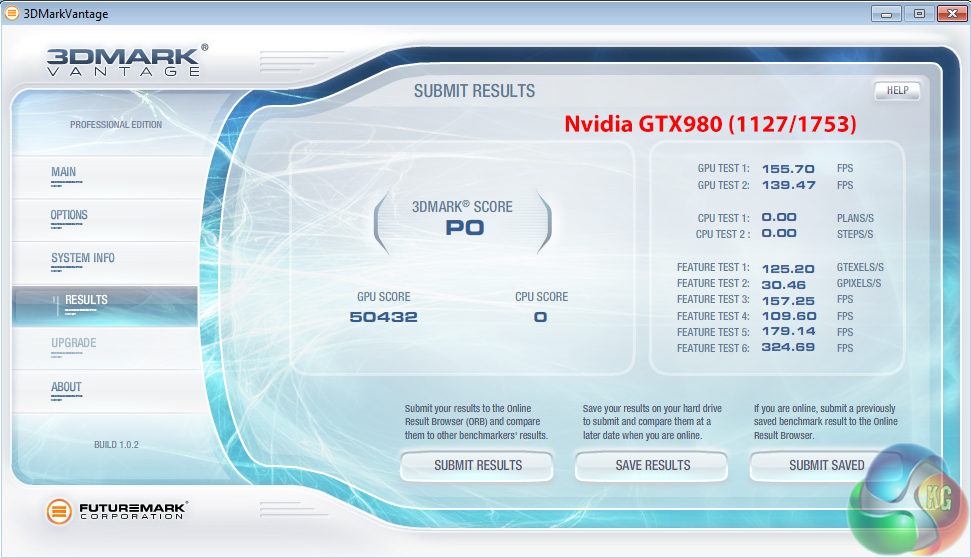Click the 3DMark Vantage logo
Image resolution: width=971 pixels, height=558 pixels.
coord(128,60)
